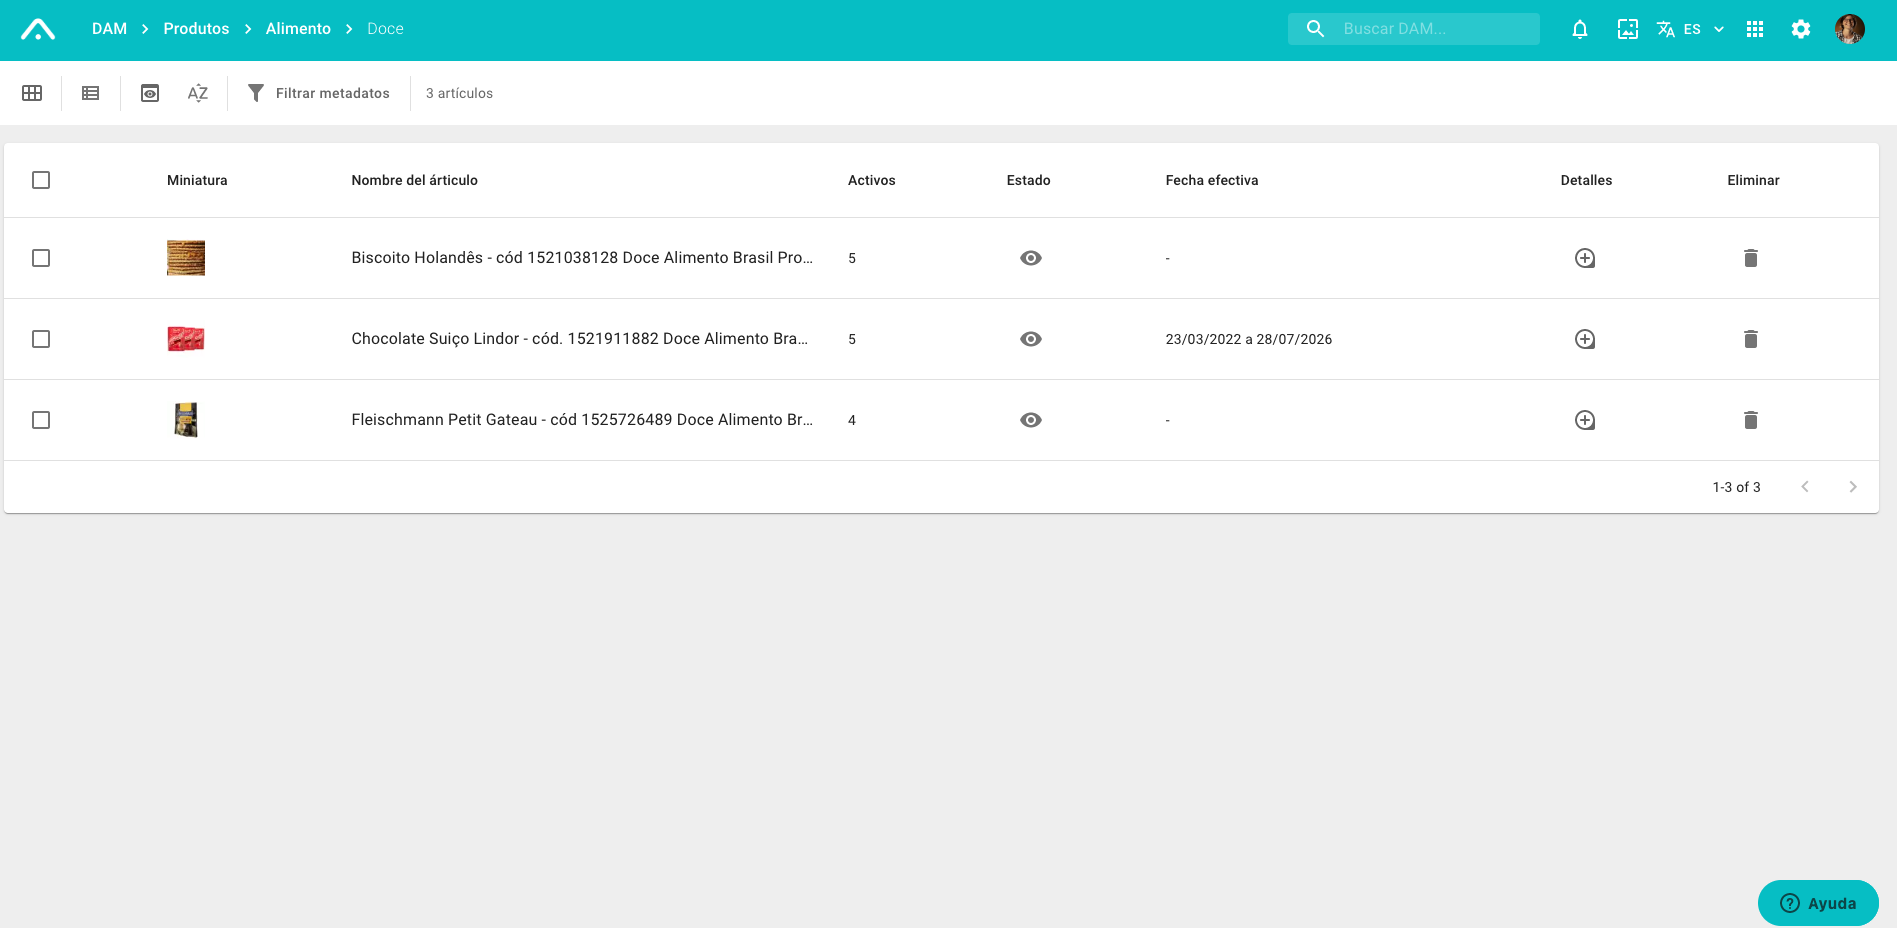The width and height of the screenshot is (1897, 928).
Task: Click the Fecha efectiva column header
Action: click(x=1212, y=180)
